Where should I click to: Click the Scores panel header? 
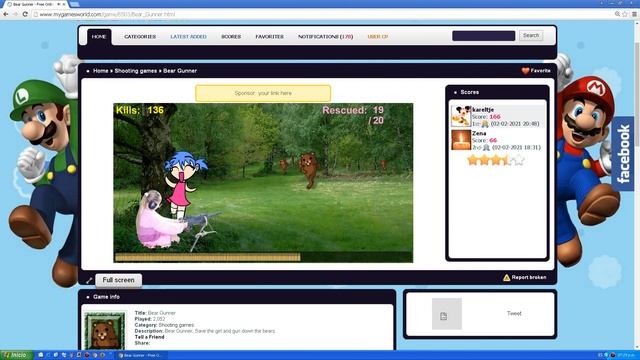(497, 92)
